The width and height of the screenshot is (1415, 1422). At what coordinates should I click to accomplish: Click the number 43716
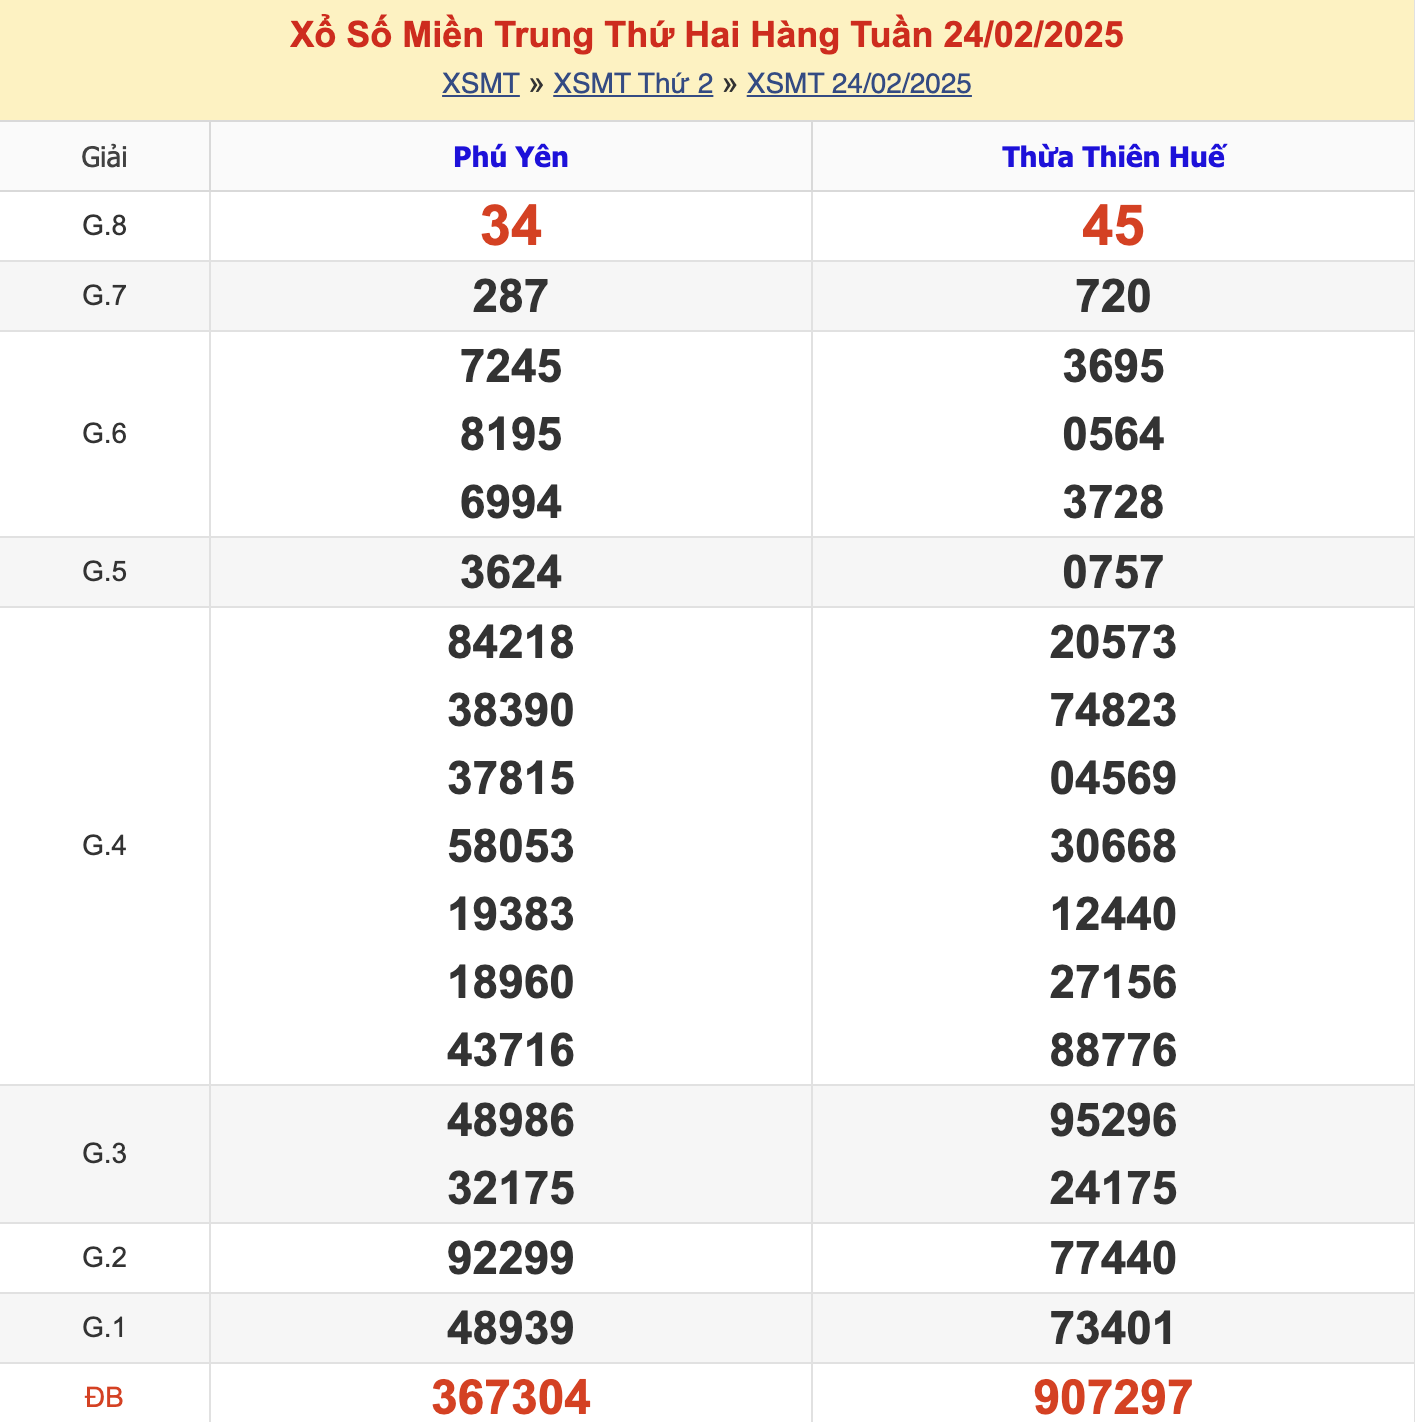pos(511,1050)
